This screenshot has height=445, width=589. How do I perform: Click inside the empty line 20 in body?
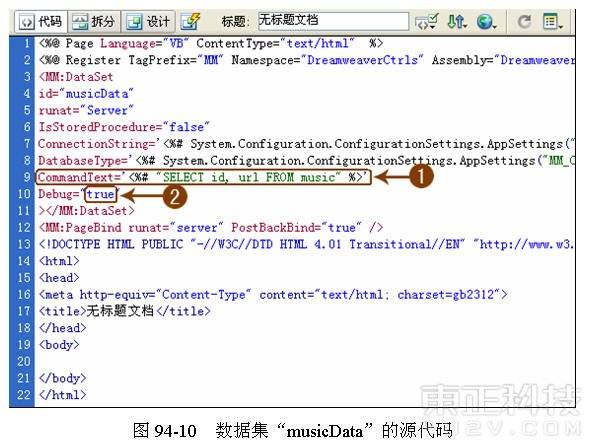point(301,362)
